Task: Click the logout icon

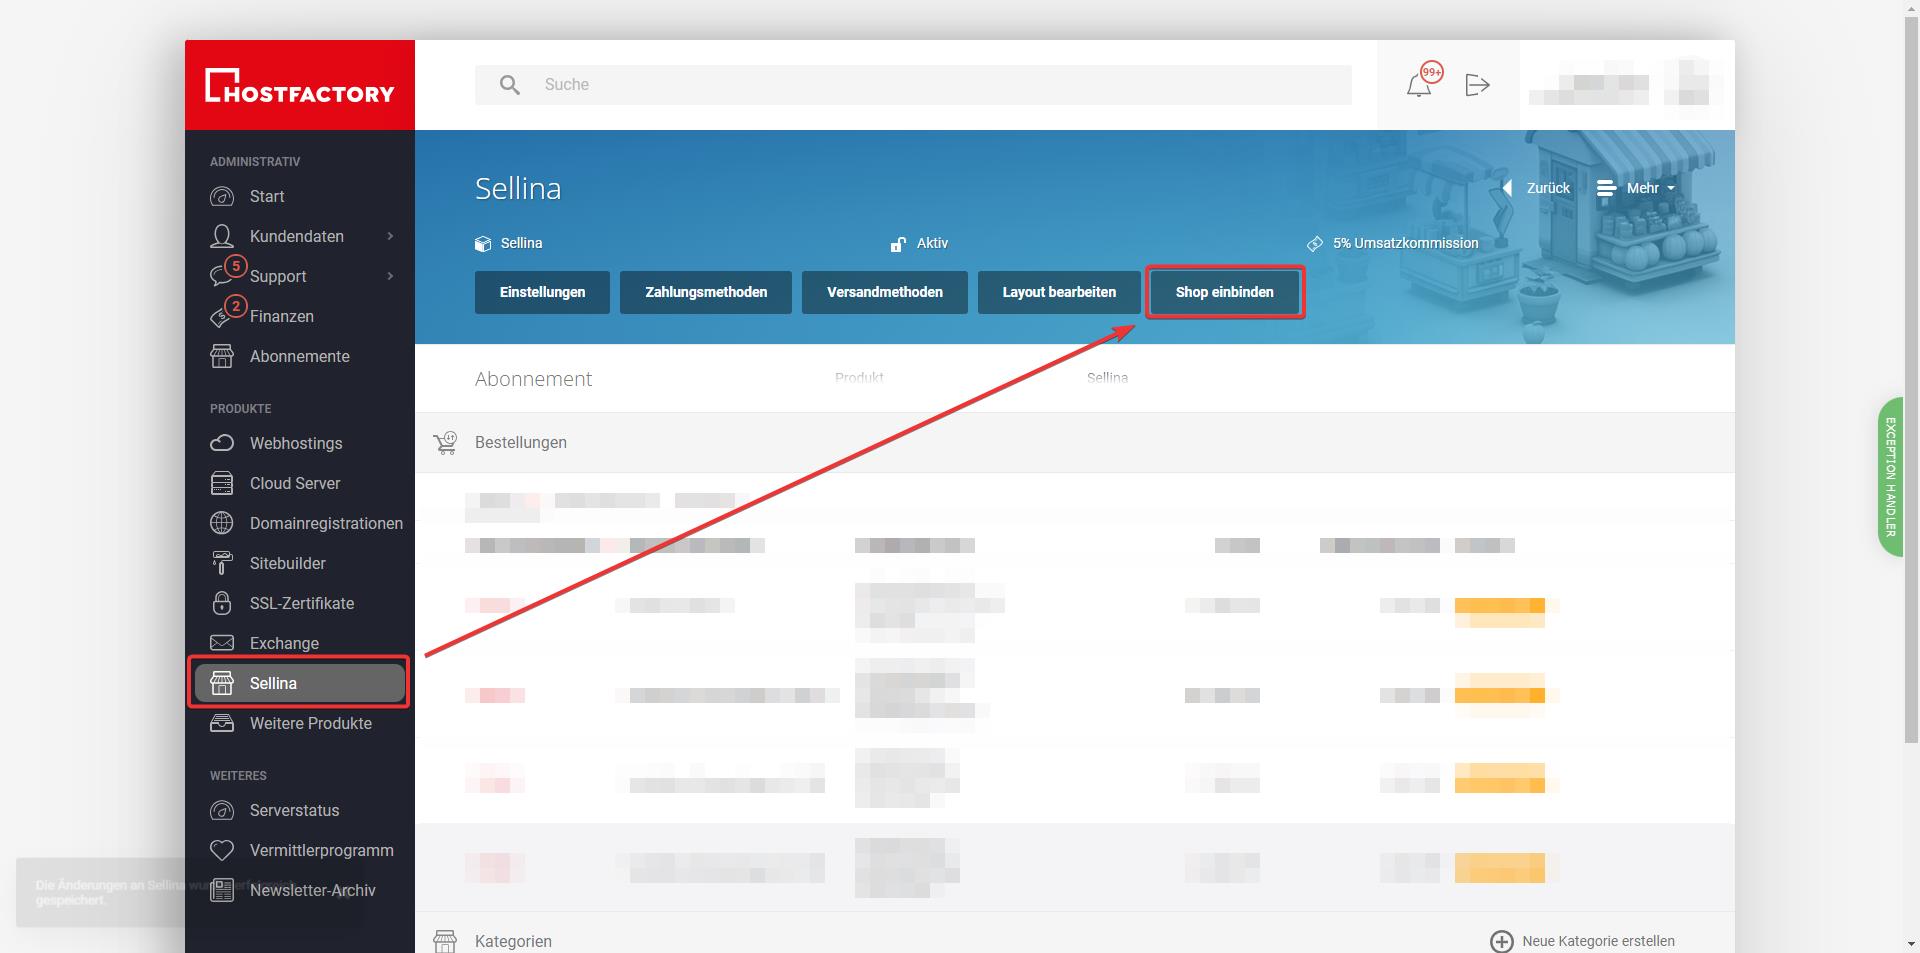Action: tap(1477, 85)
